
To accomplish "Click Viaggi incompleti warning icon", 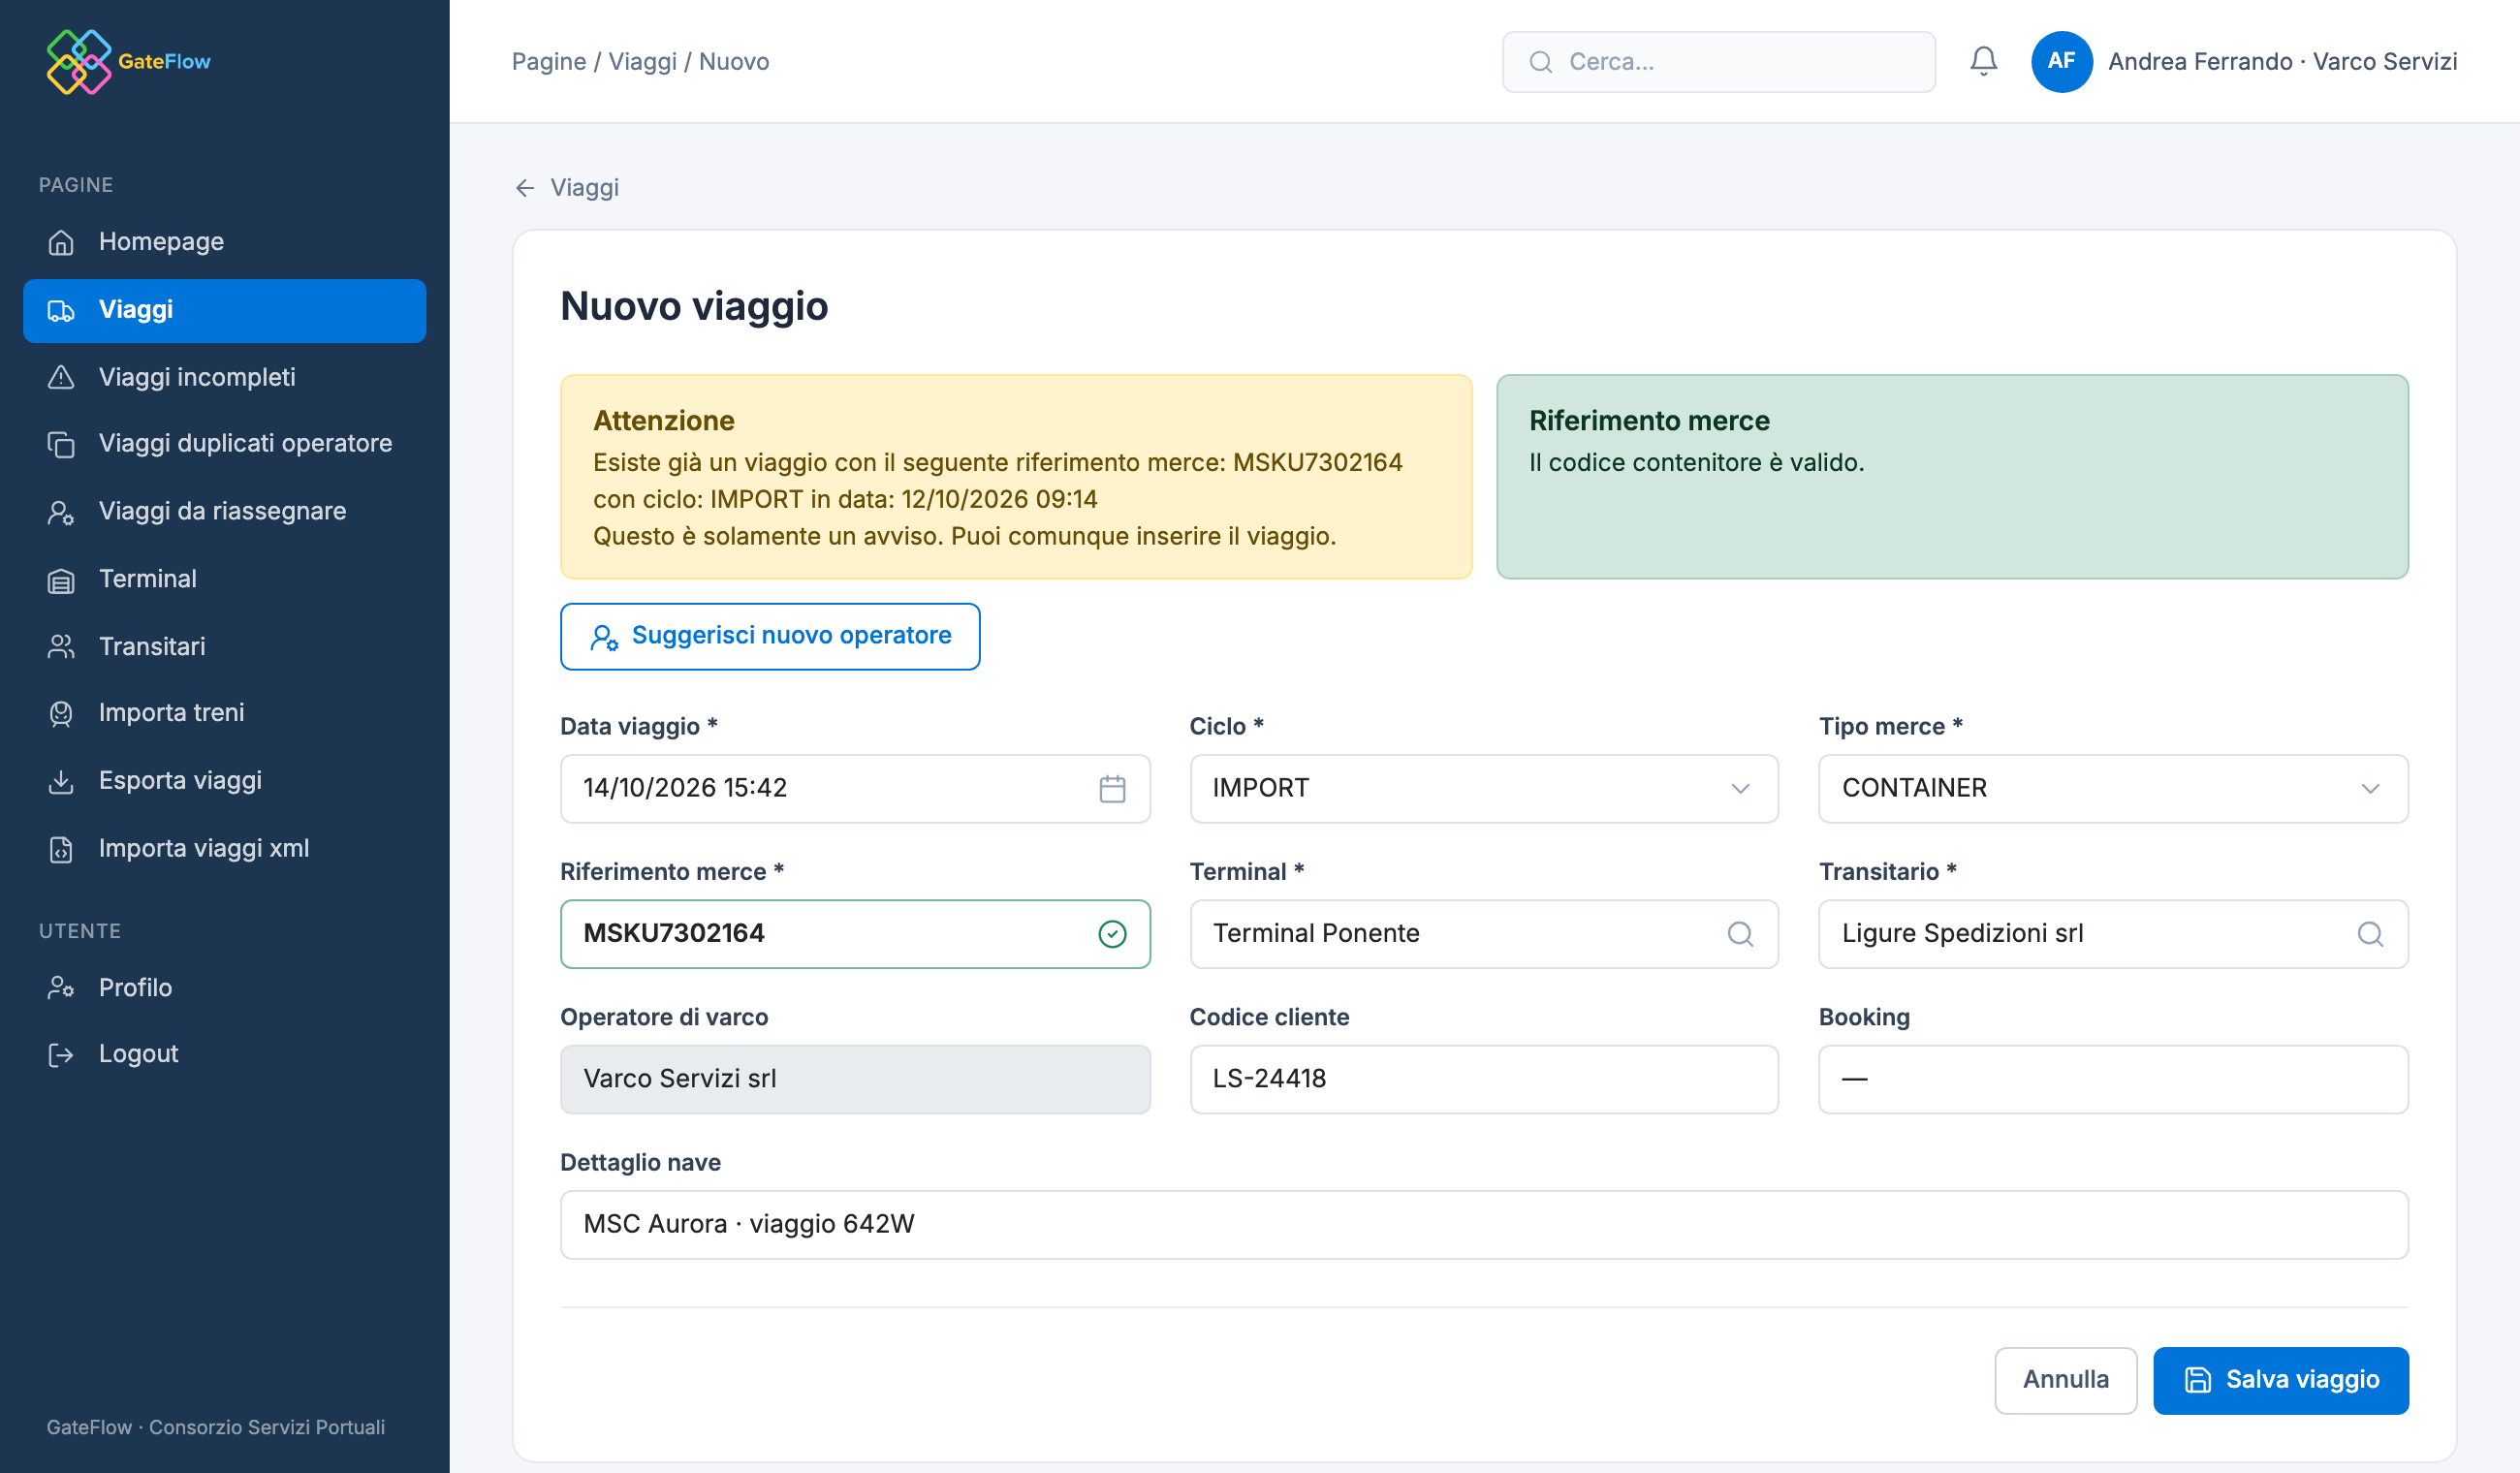I will coord(61,377).
